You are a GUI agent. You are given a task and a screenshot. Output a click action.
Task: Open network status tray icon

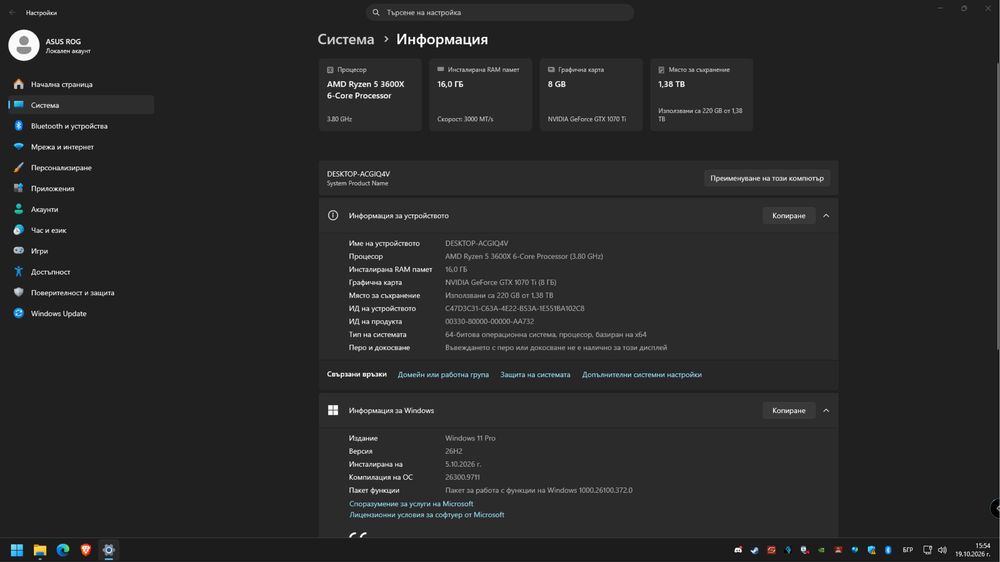point(927,550)
